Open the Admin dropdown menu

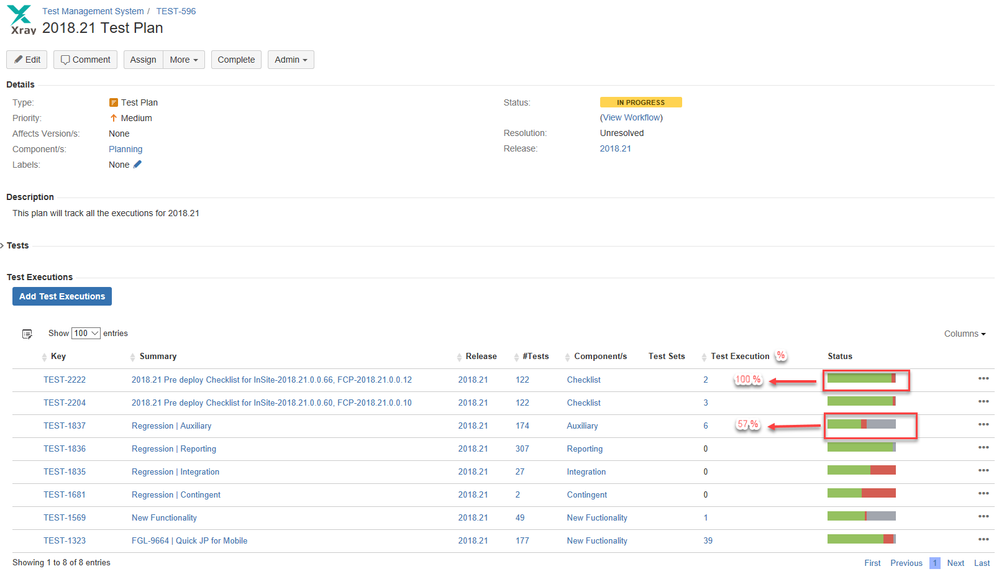coord(291,59)
